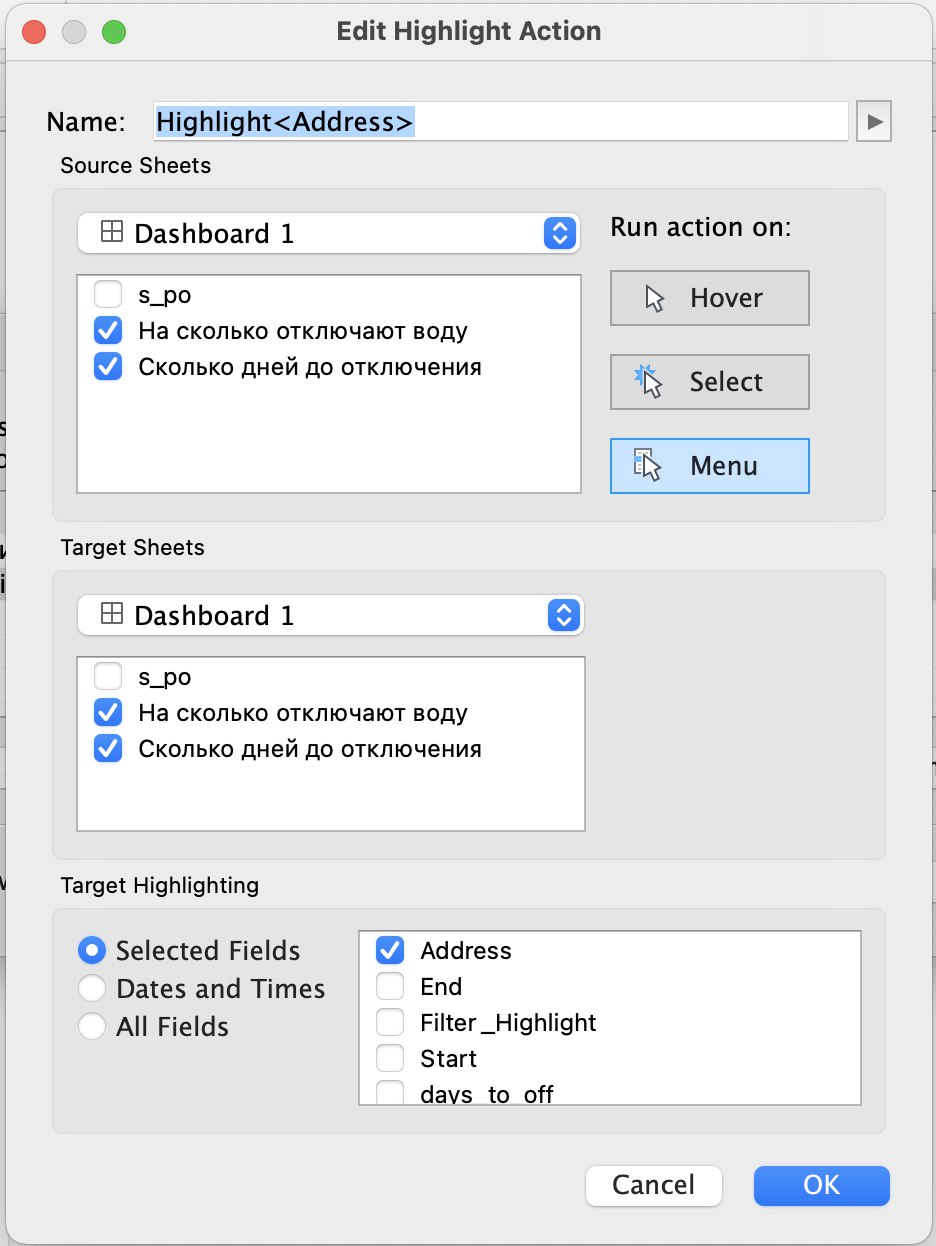This screenshot has width=936, height=1246.
Task: Click the Select action cursor icon
Action: click(x=648, y=382)
